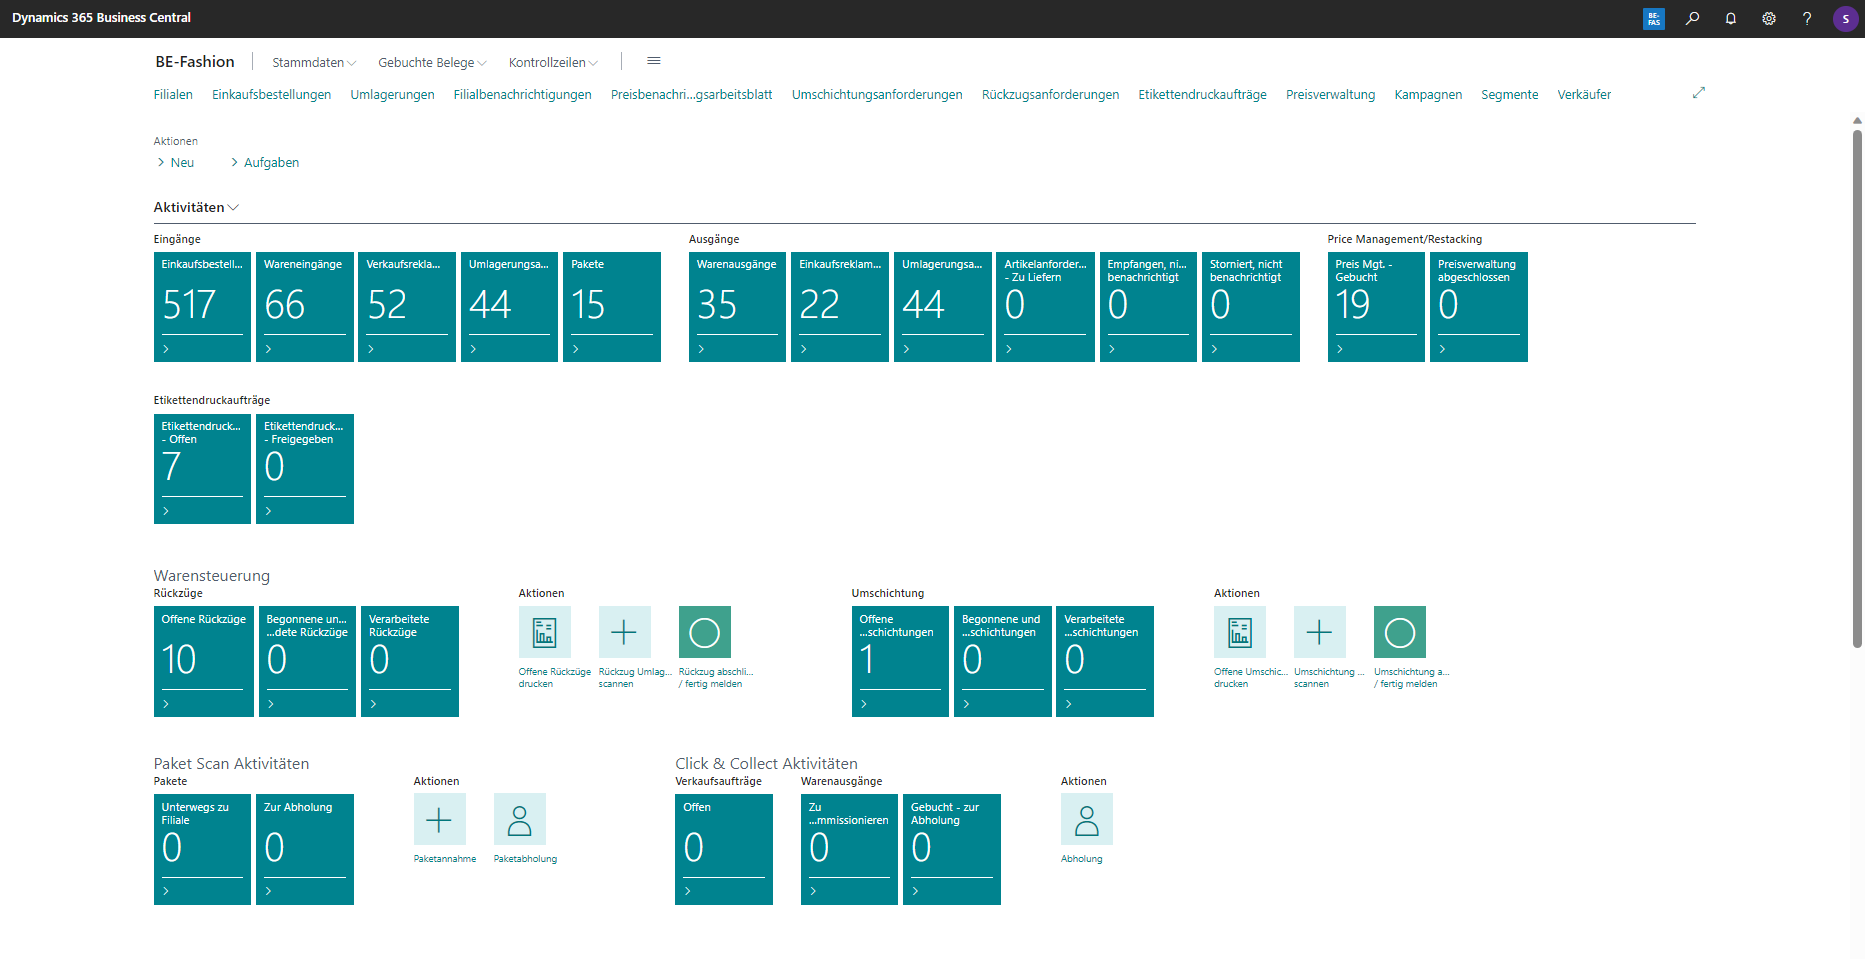Click the Click & Collect Abholung icon
This screenshot has width=1865, height=959.
pyautogui.click(x=1086, y=820)
